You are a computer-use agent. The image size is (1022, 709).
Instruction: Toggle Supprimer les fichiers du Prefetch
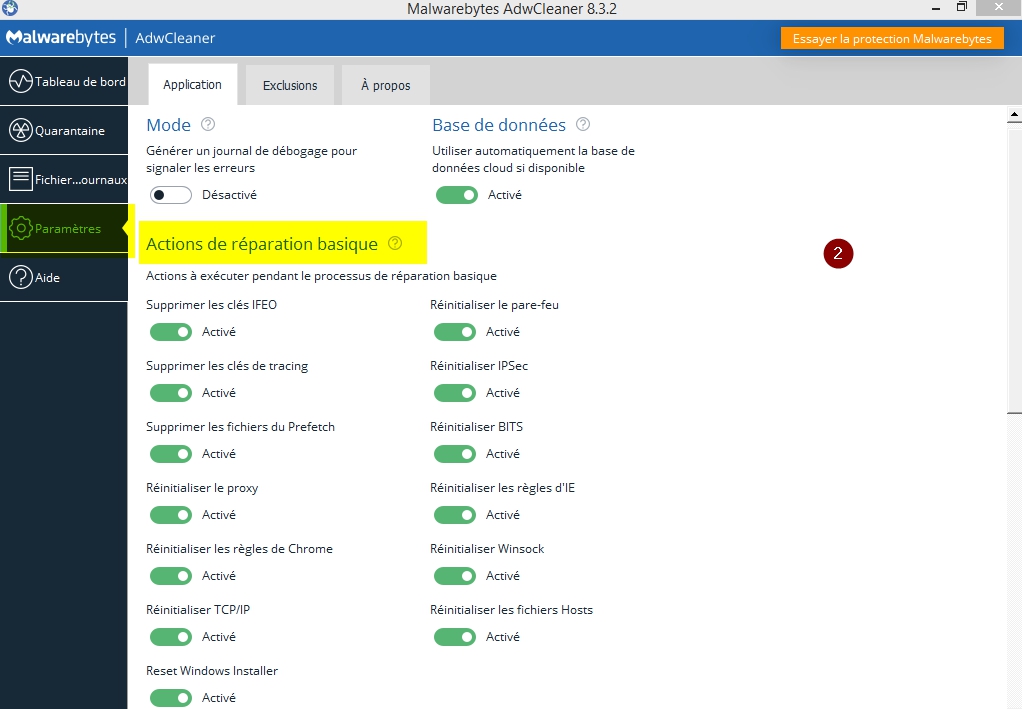point(171,454)
